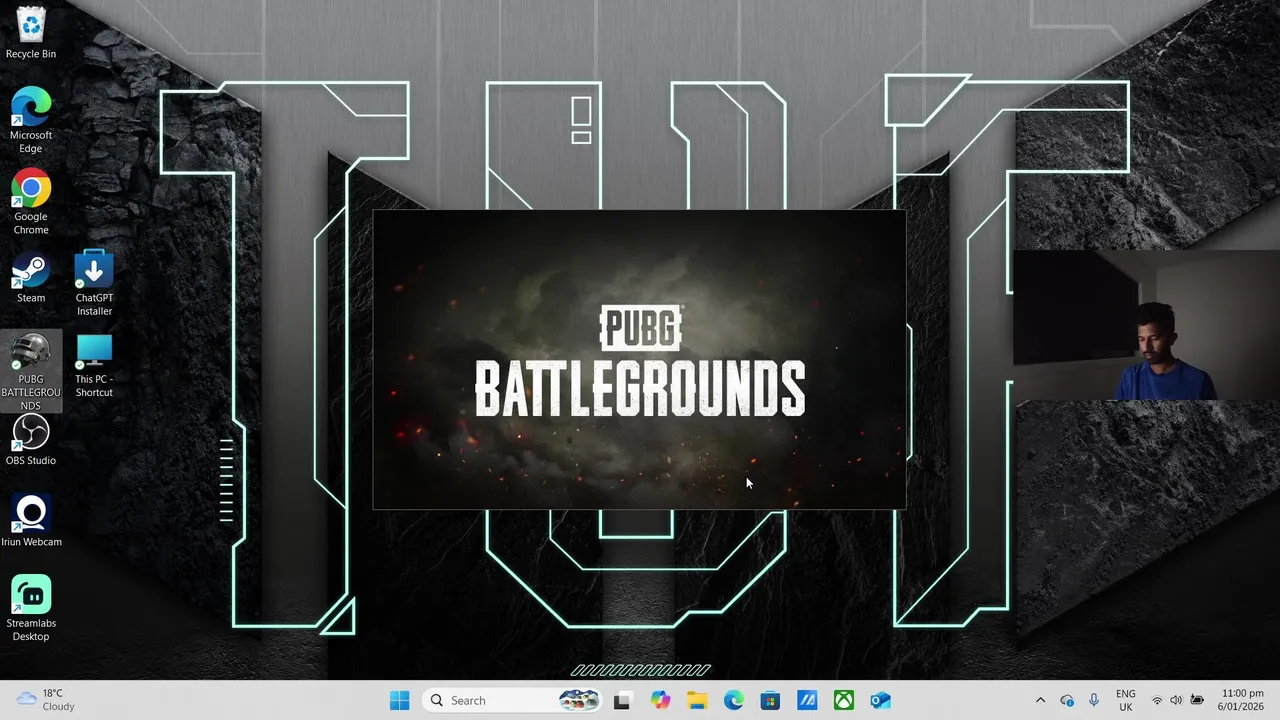This screenshot has height=720, width=1280.
Task: Select the Iriun Webcam desktop shortcut
Action: click(x=31, y=521)
